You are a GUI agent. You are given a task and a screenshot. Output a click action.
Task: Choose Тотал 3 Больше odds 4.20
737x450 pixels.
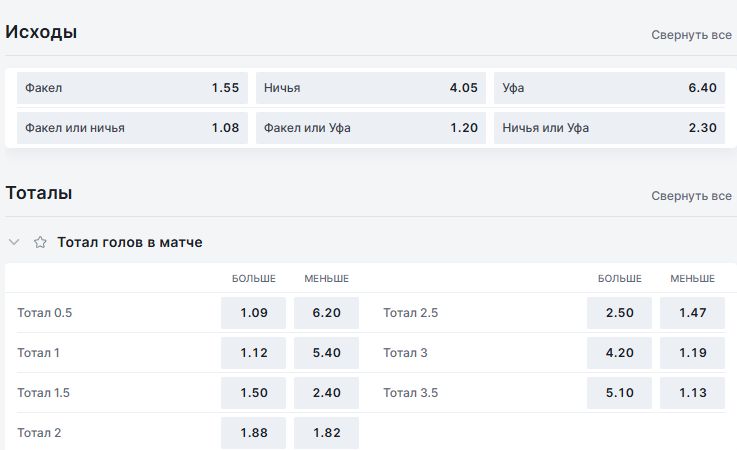pyautogui.click(x=619, y=353)
